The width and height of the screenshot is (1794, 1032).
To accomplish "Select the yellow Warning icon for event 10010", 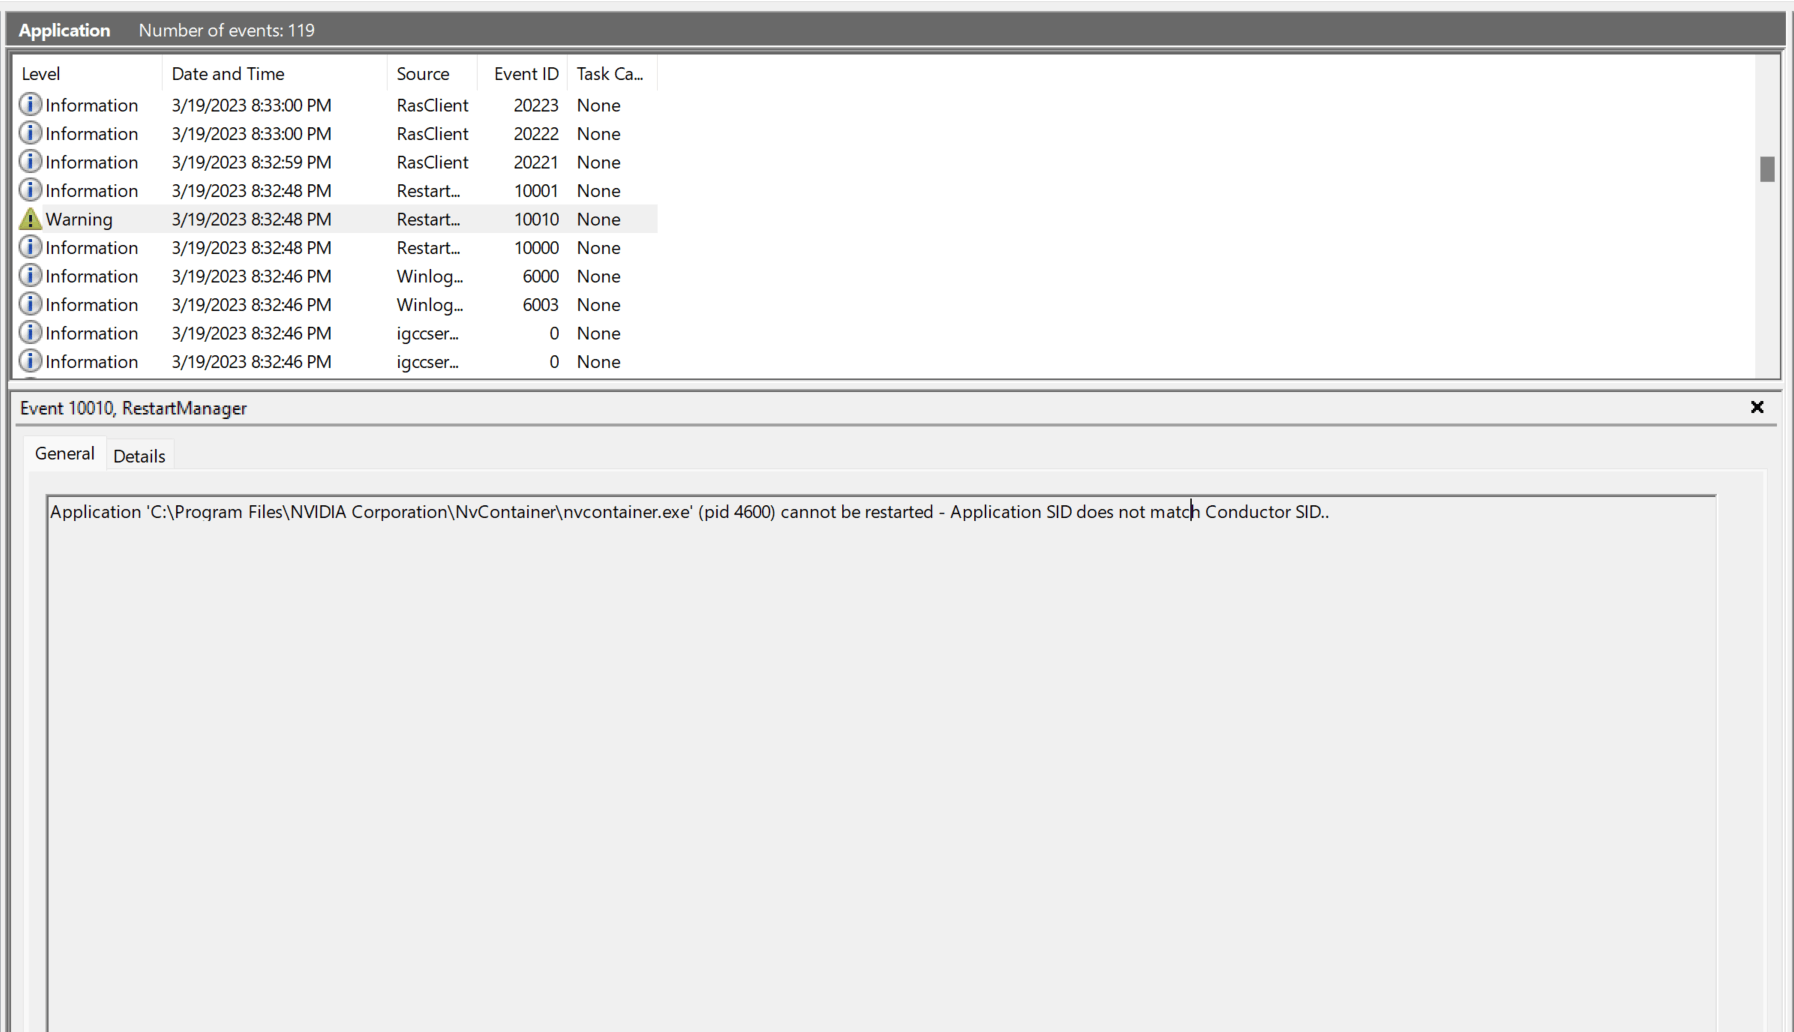I will point(31,219).
